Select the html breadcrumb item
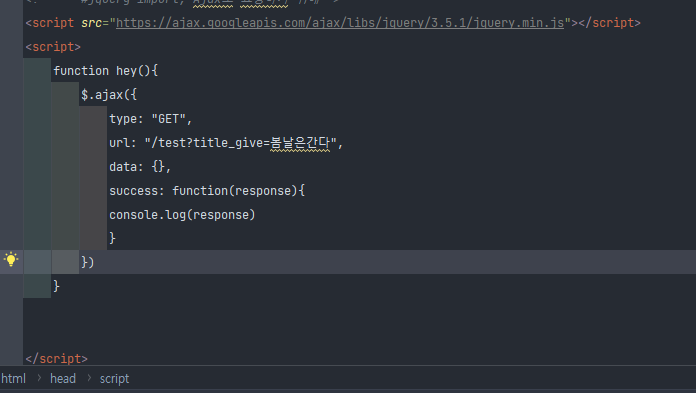Screen dimensions: 696x393 pyautogui.click(x=13, y=379)
